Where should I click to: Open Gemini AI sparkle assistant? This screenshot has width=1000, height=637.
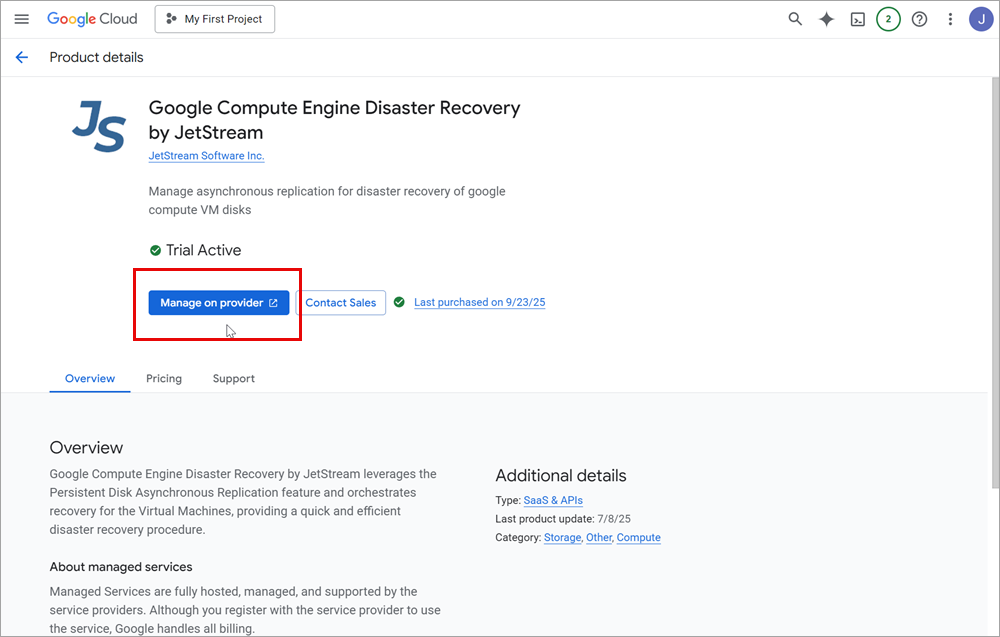[x=826, y=19]
